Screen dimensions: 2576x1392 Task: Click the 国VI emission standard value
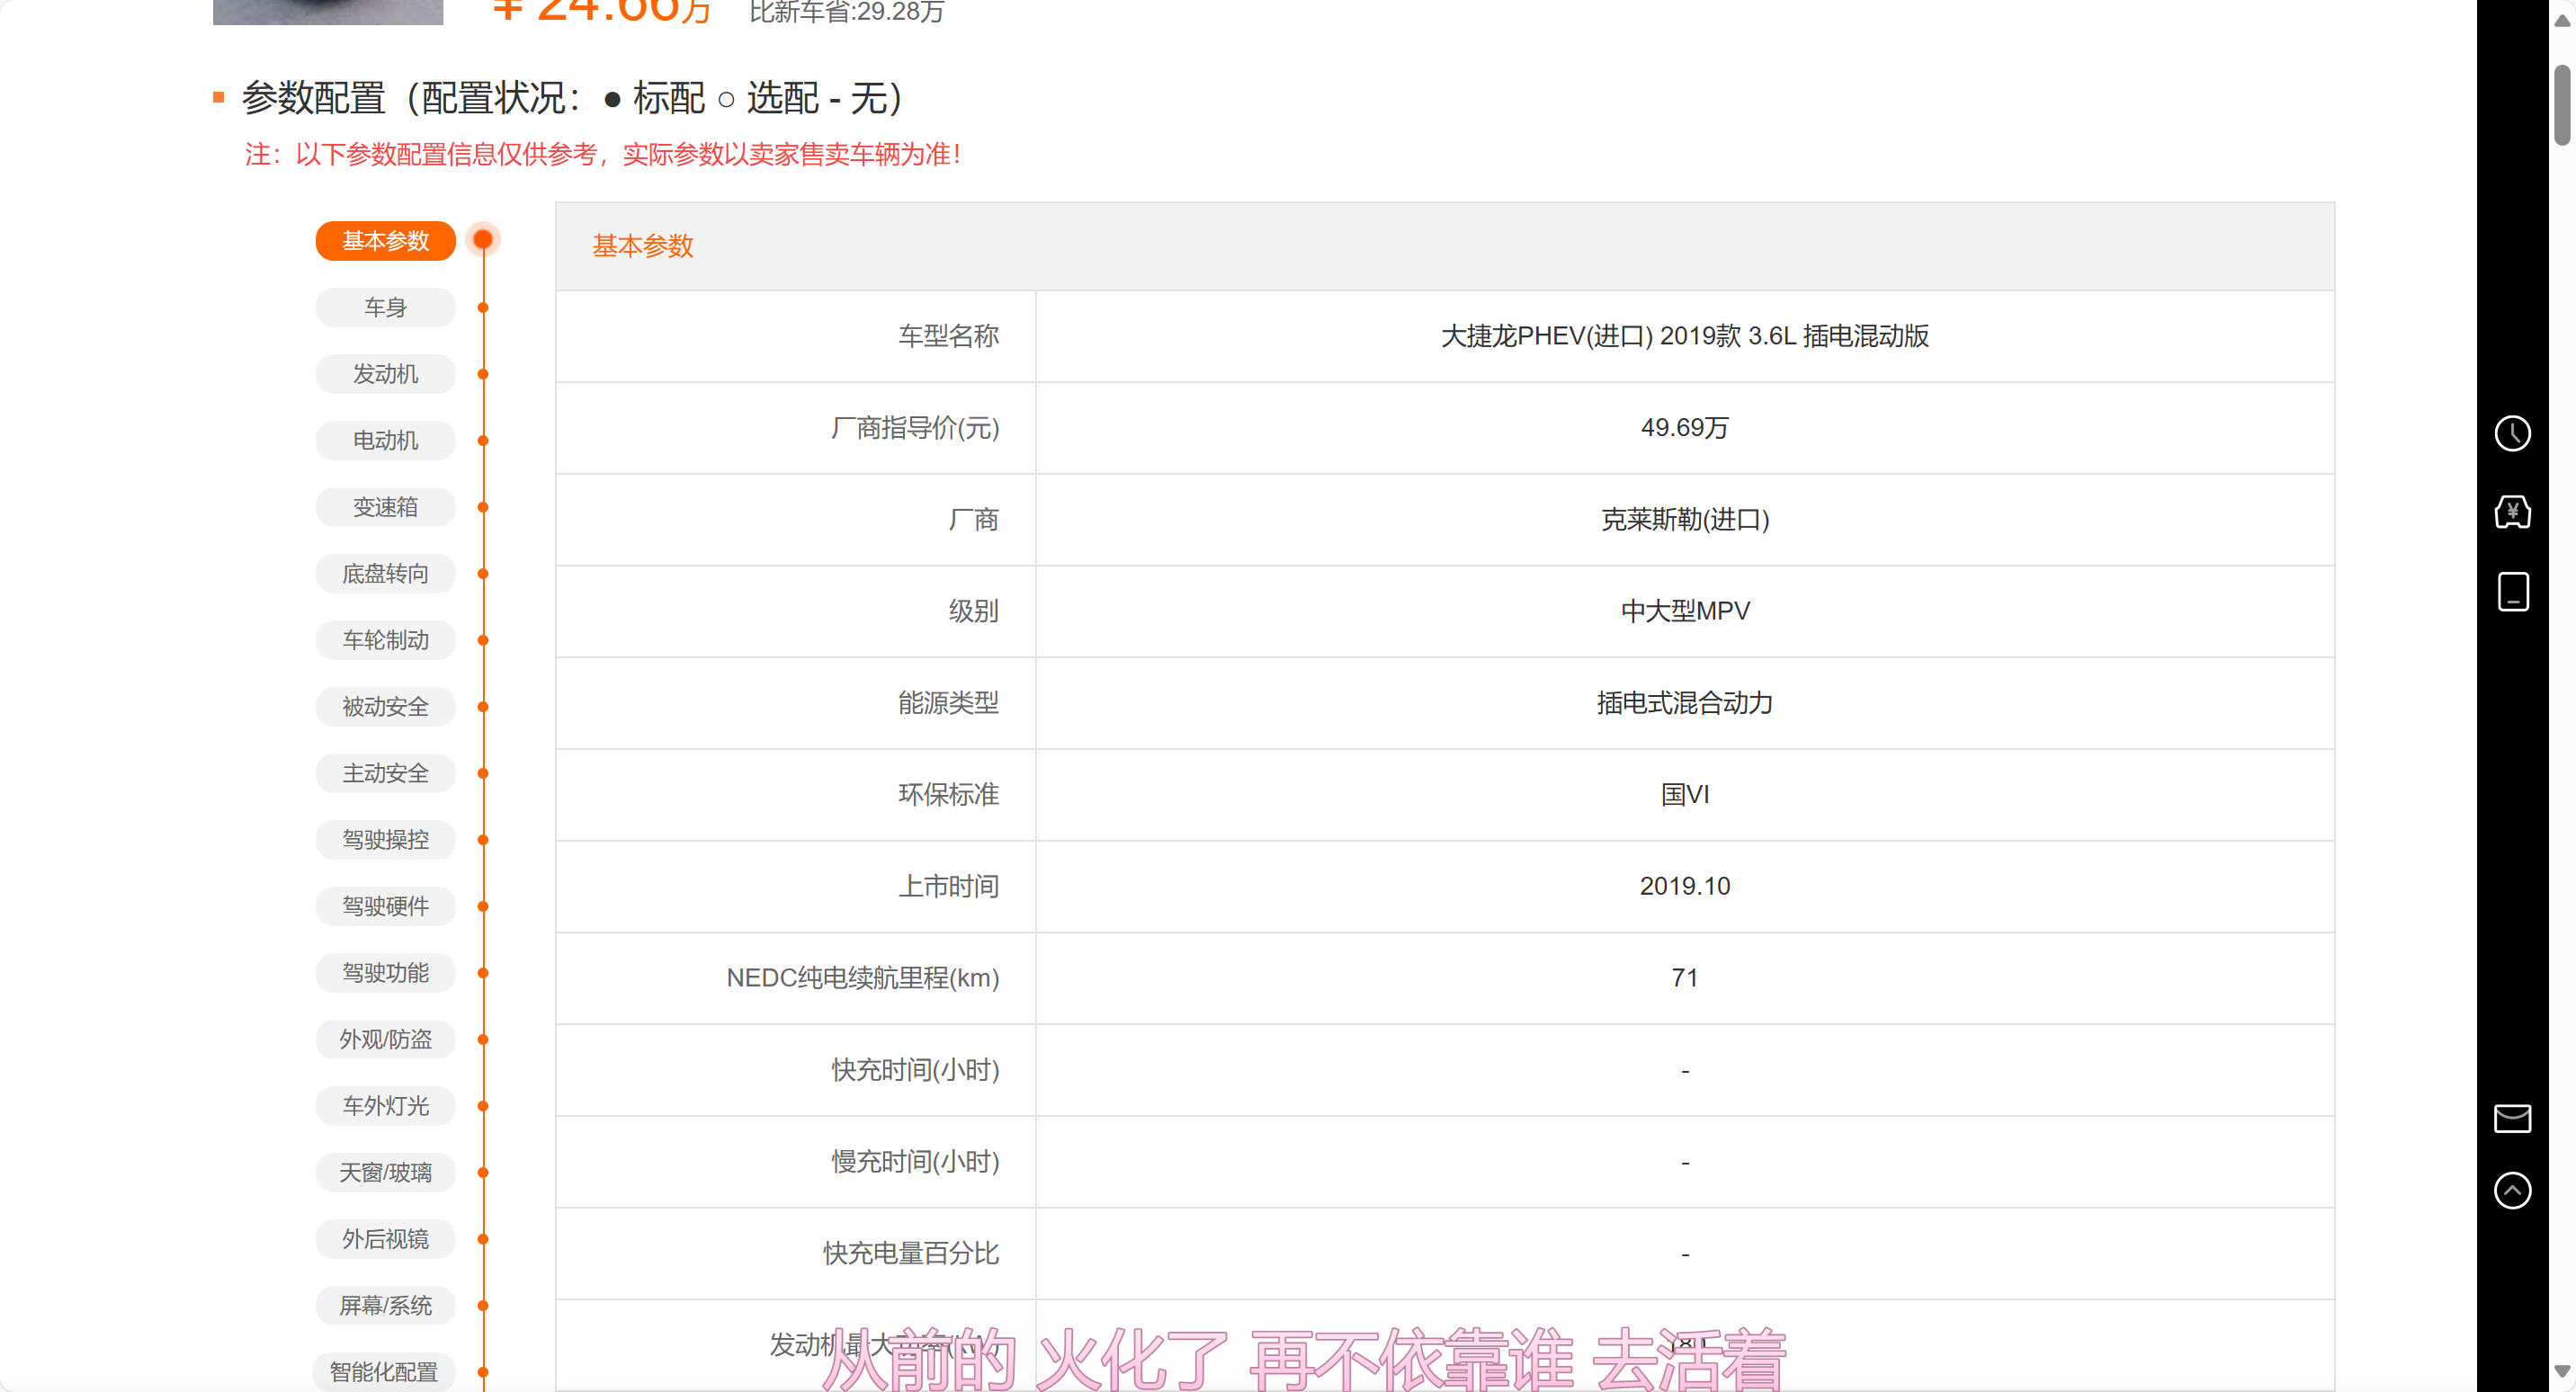coord(1684,795)
